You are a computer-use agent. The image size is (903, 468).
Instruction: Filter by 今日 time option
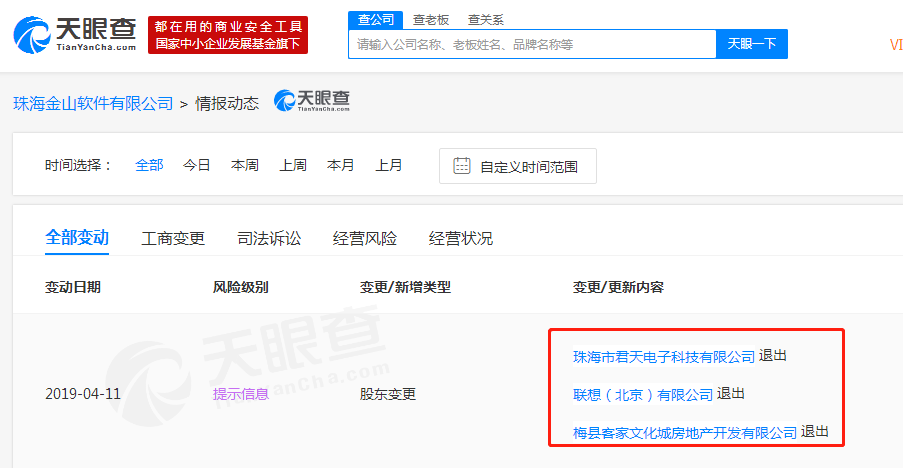pyautogui.click(x=197, y=166)
